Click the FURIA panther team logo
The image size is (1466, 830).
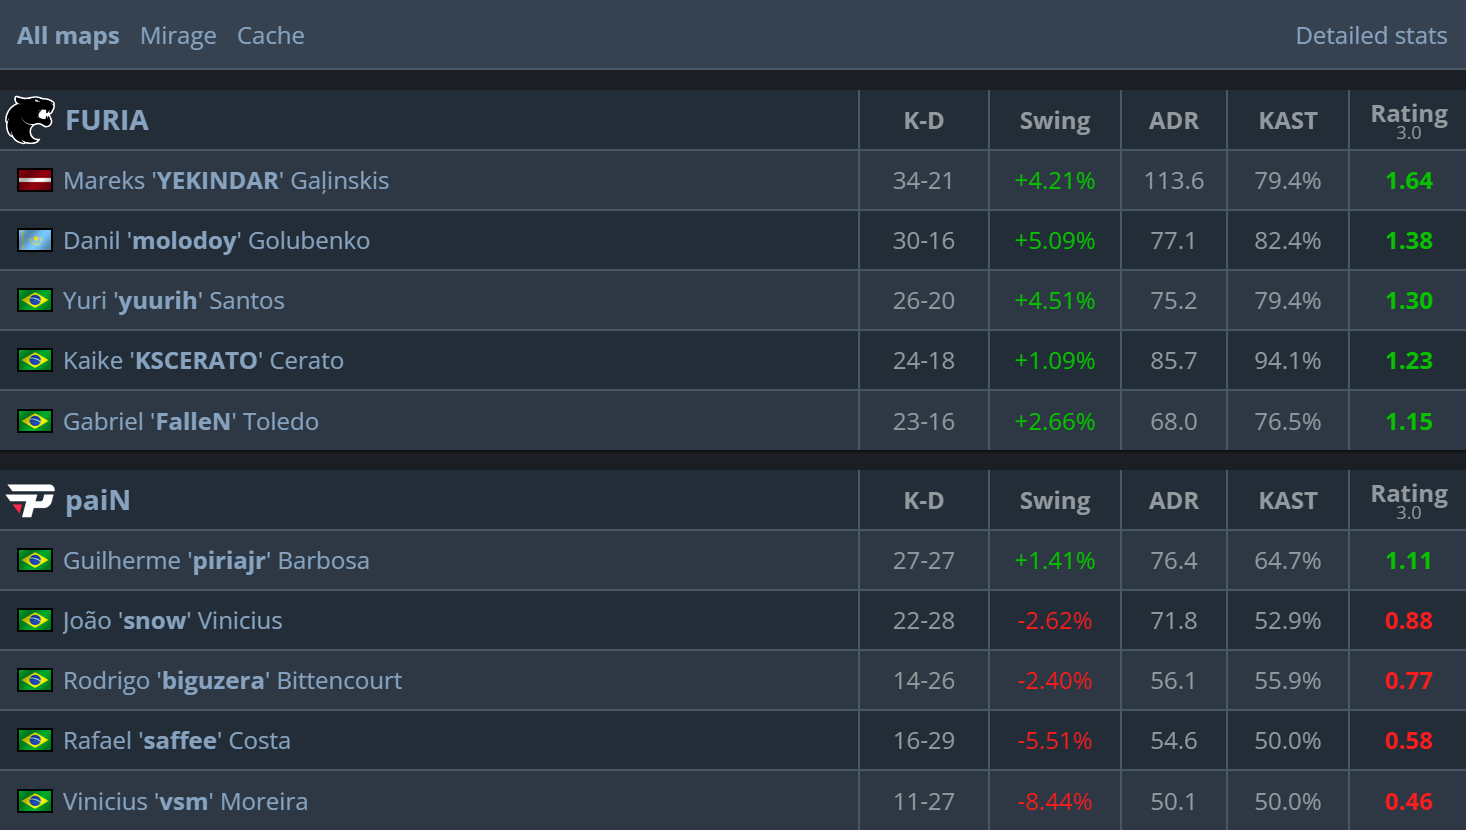30,120
